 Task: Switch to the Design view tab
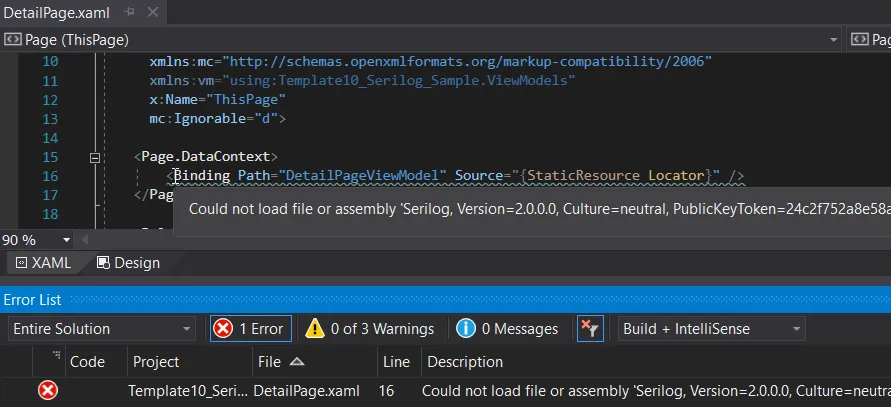[128, 263]
